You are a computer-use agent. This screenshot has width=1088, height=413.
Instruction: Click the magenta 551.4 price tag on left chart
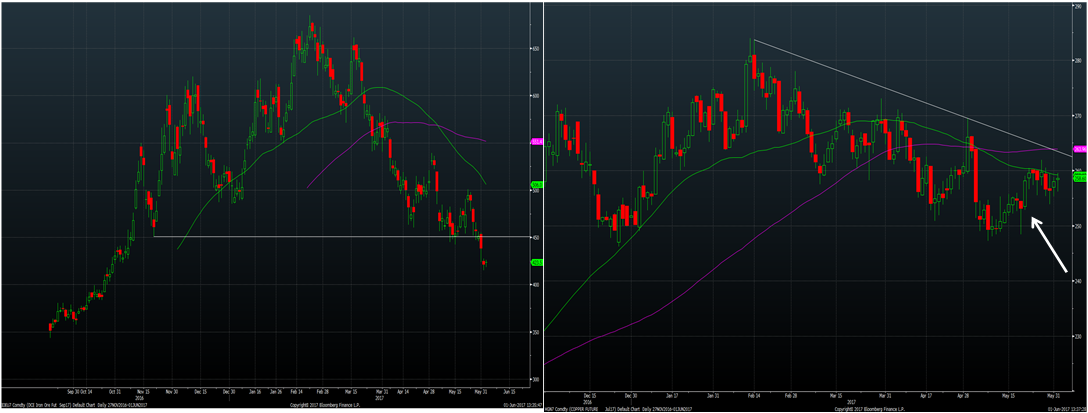coord(536,141)
